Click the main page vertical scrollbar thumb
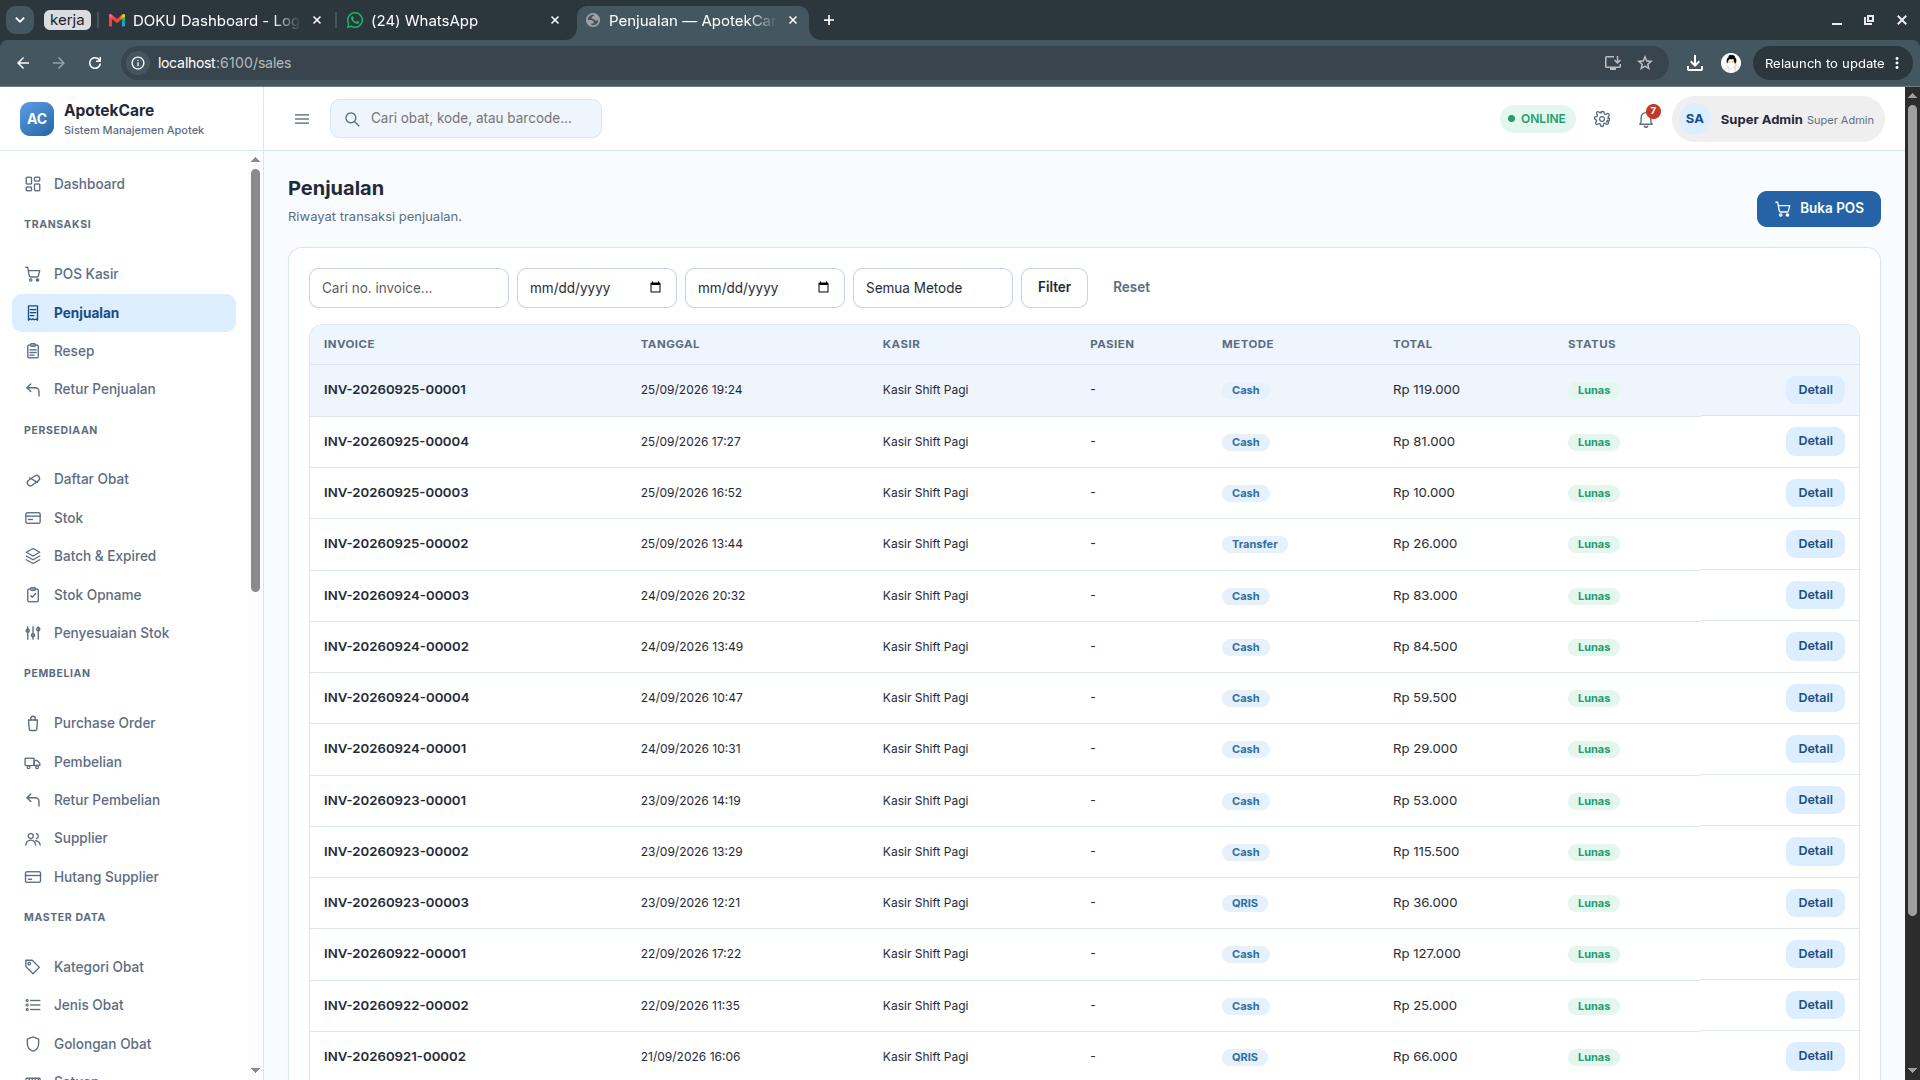Screen dimensions: 1920x1080 tap(1912, 510)
